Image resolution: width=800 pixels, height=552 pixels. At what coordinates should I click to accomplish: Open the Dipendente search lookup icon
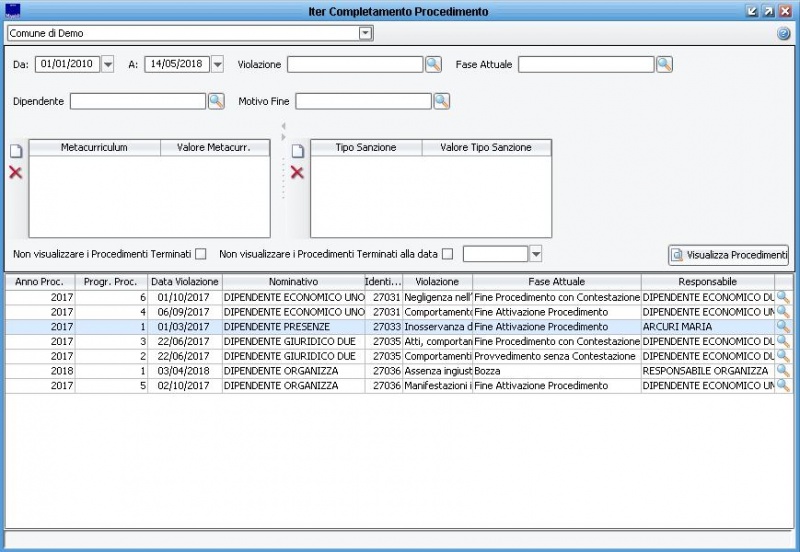pyautogui.click(x=216, y=101)
